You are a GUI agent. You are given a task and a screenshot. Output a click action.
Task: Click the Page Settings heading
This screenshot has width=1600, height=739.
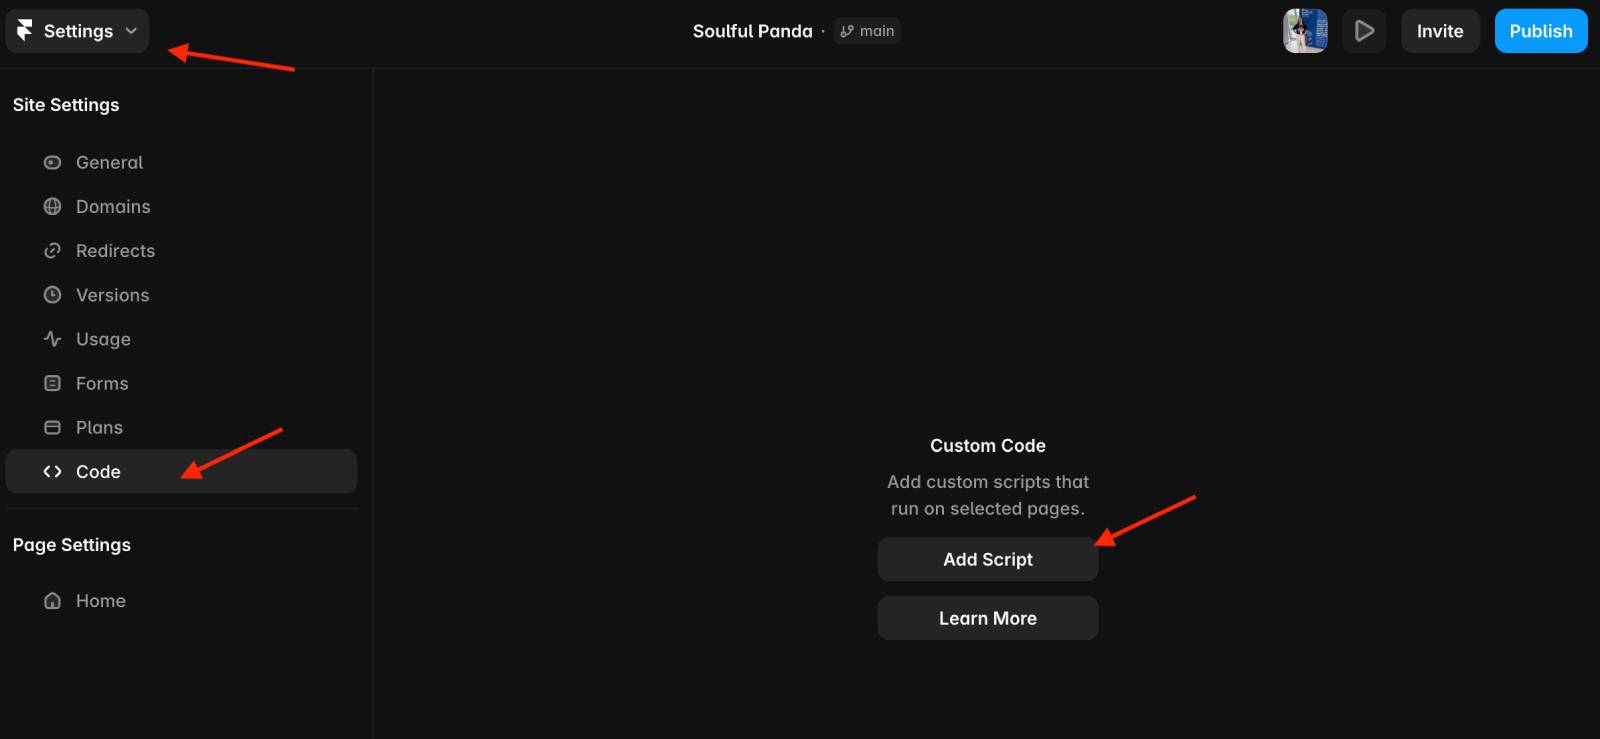(72, 545)
